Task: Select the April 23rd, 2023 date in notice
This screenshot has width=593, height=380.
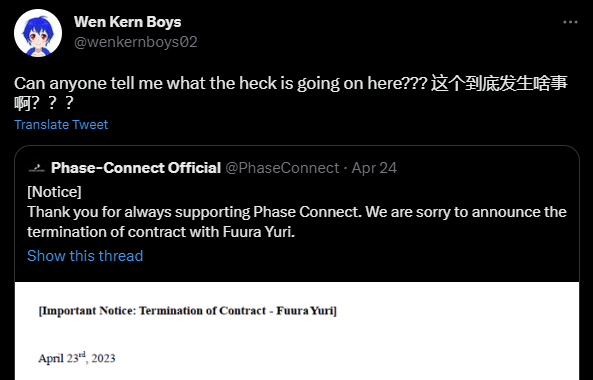Action: point(77,358)
